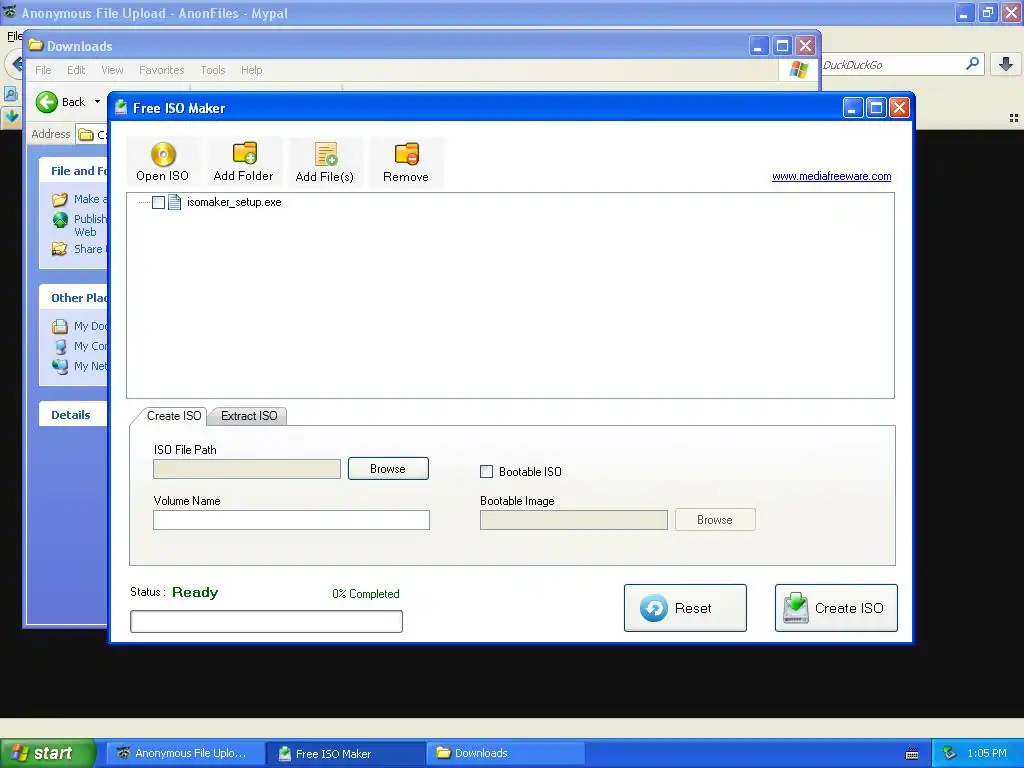The height and width of the screenshot is (768, 1024).
Task: Select Downloads taskbar item
Action: (x=505, y=753)
